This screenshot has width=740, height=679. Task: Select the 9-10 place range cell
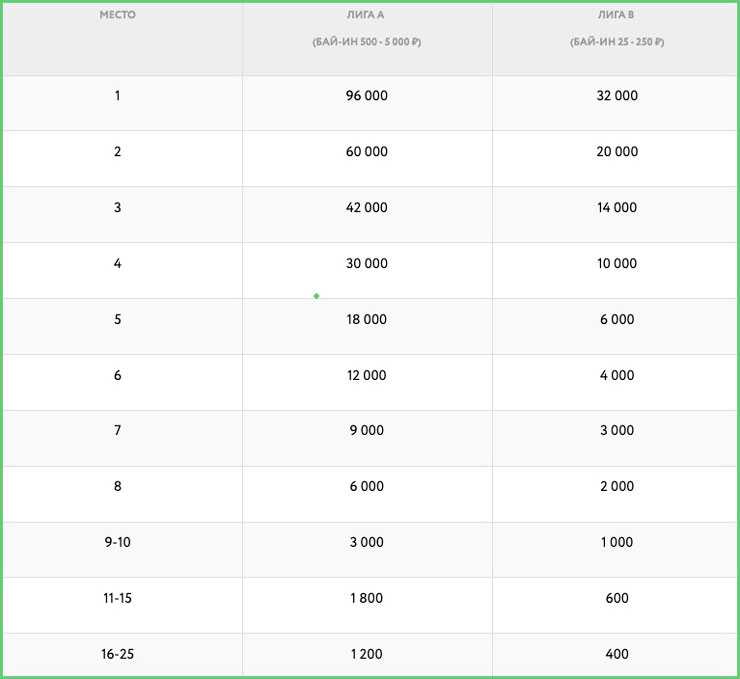117,542
